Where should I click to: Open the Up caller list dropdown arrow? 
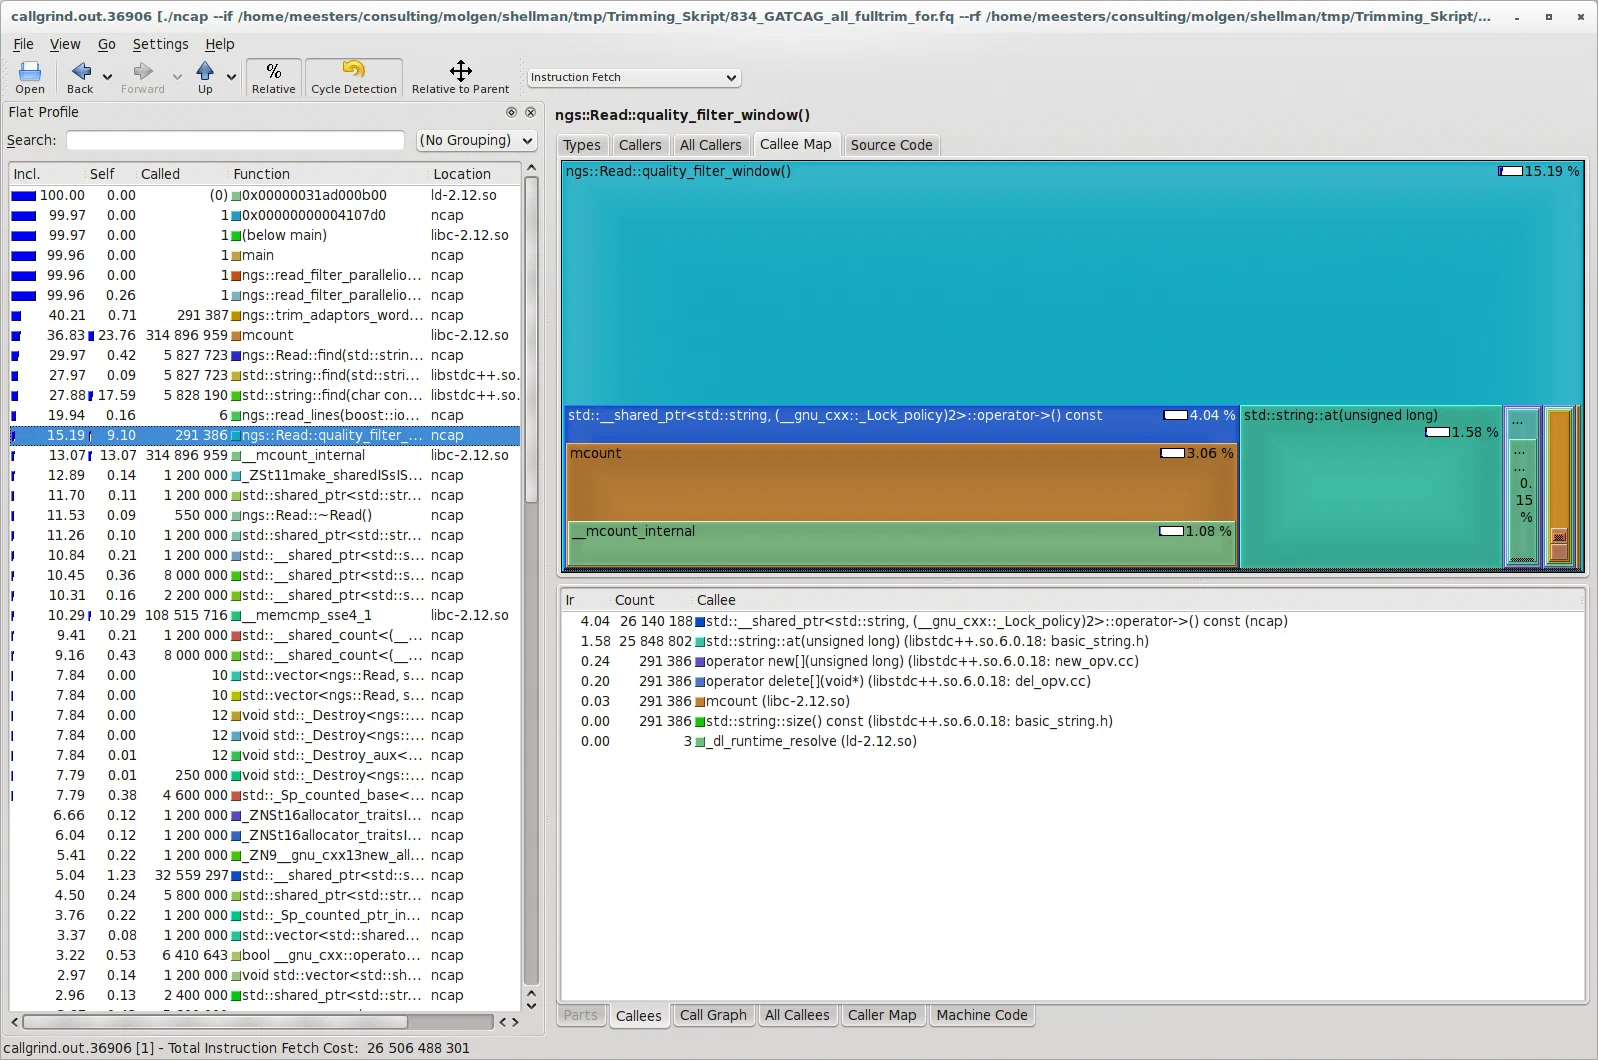coord(231,77)
